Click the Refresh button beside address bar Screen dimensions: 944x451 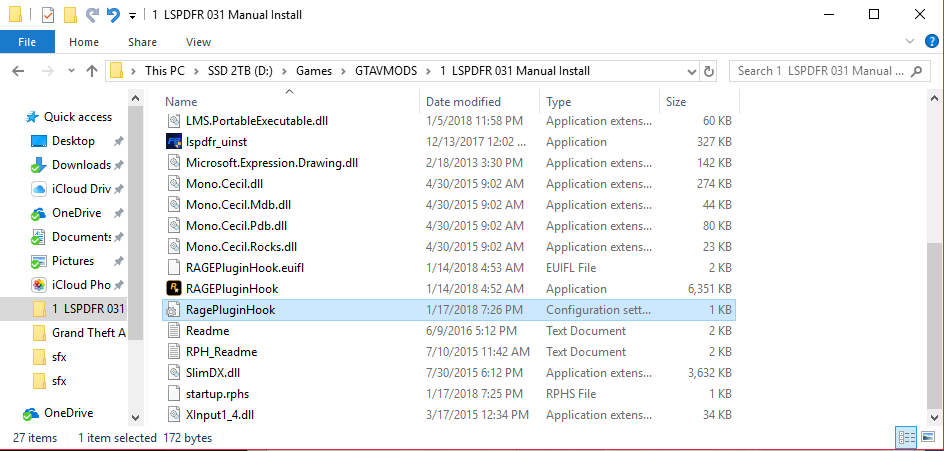pyautogui.click(x=709, y=71)
